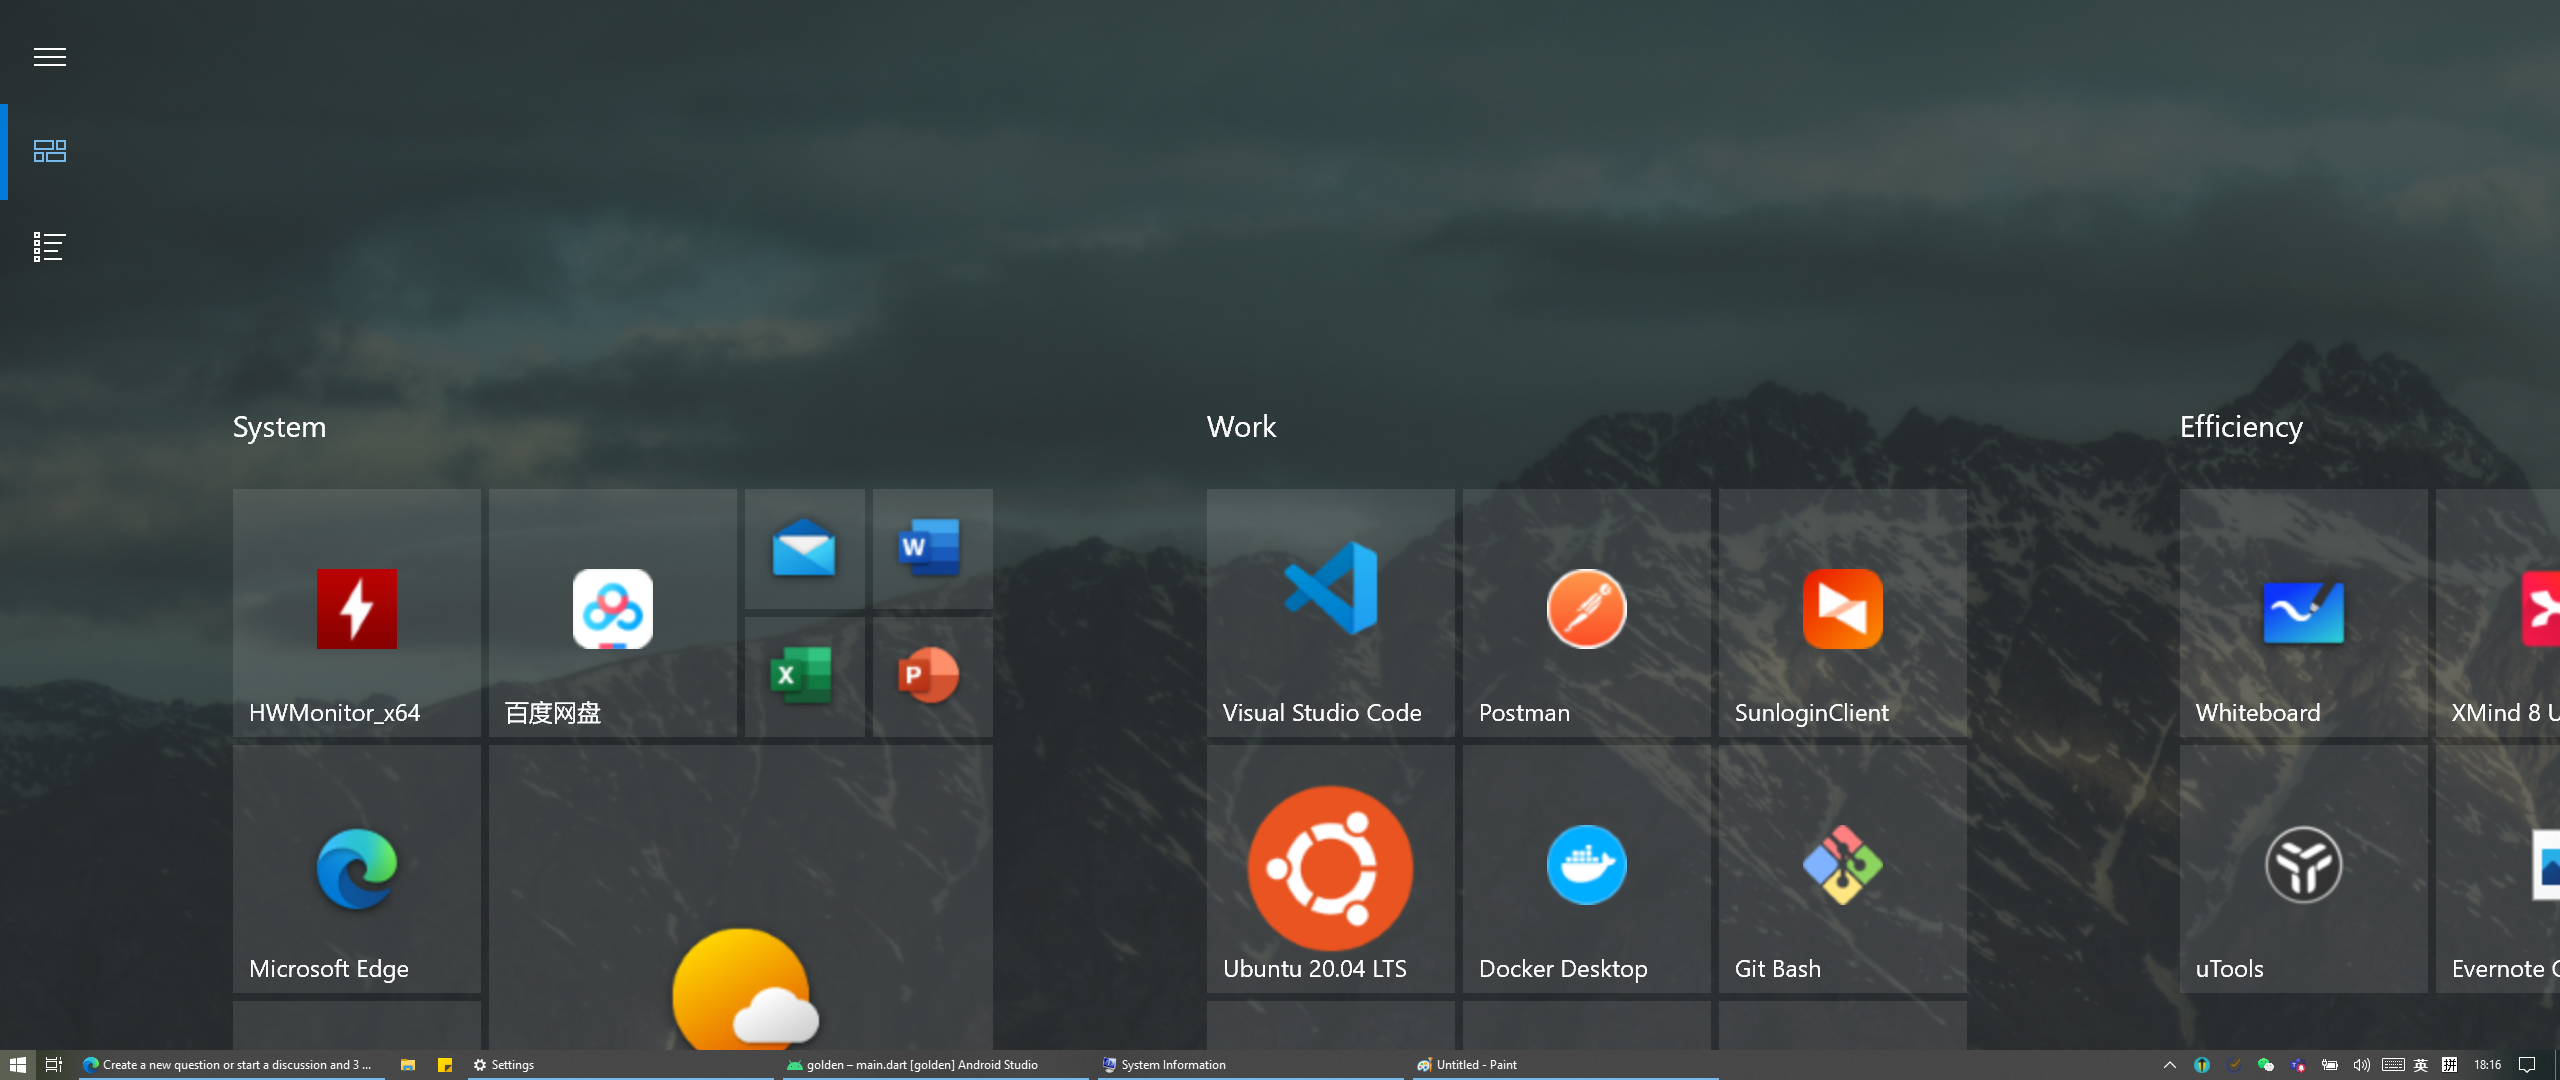Toggle the English/Chinese input mode indicator
The height and width of the screenshot is (1080, 2560).
pos(2421,1065)
